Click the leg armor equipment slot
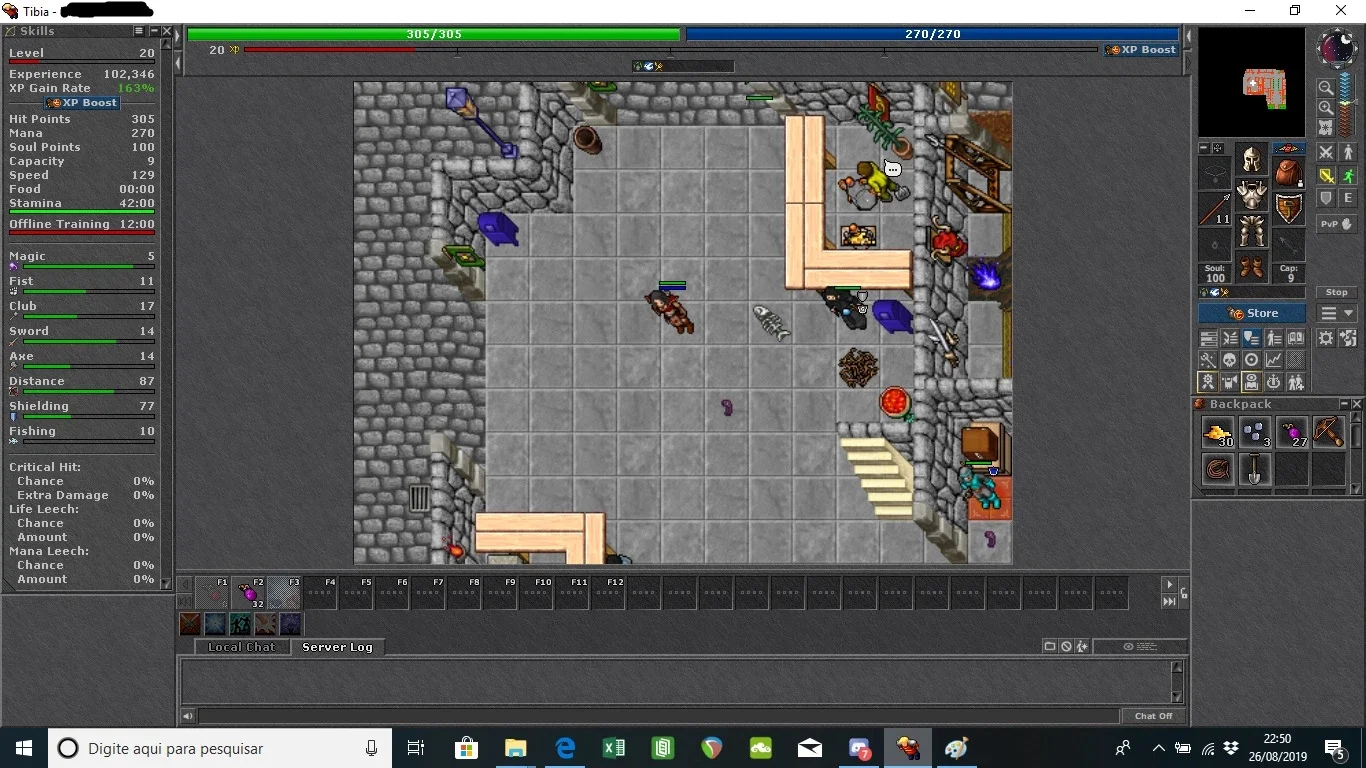Image resolution: width=1366 pixels, height=768 pixels. [x=1252, y=231]
